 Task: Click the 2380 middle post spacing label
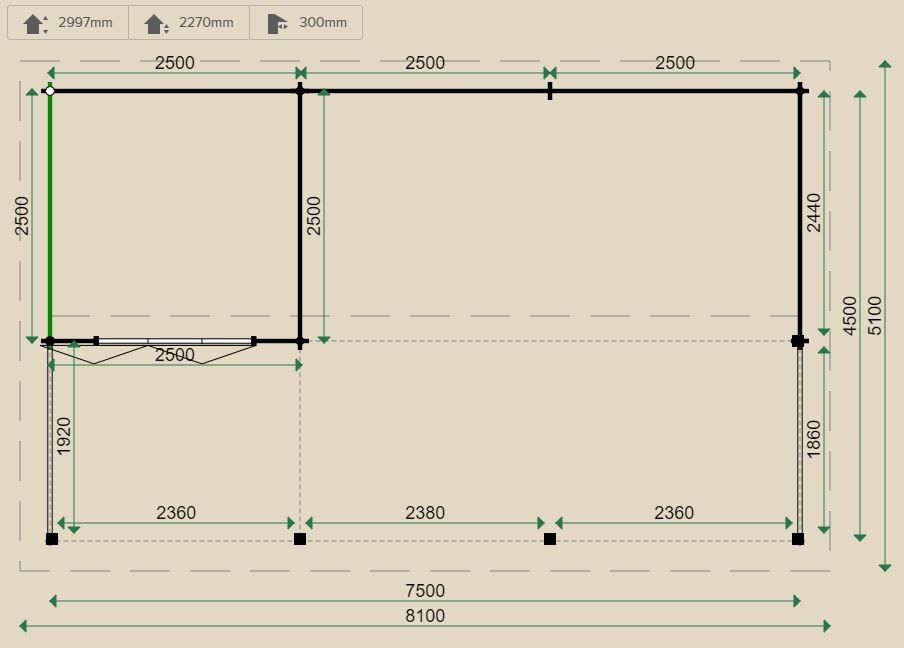425,513
